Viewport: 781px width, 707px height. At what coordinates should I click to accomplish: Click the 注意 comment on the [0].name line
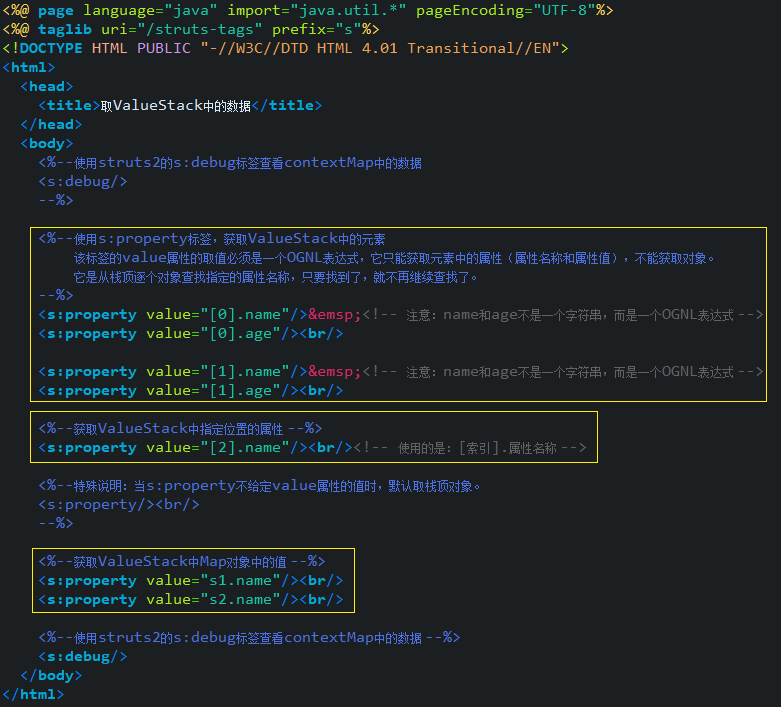(563, 315)
